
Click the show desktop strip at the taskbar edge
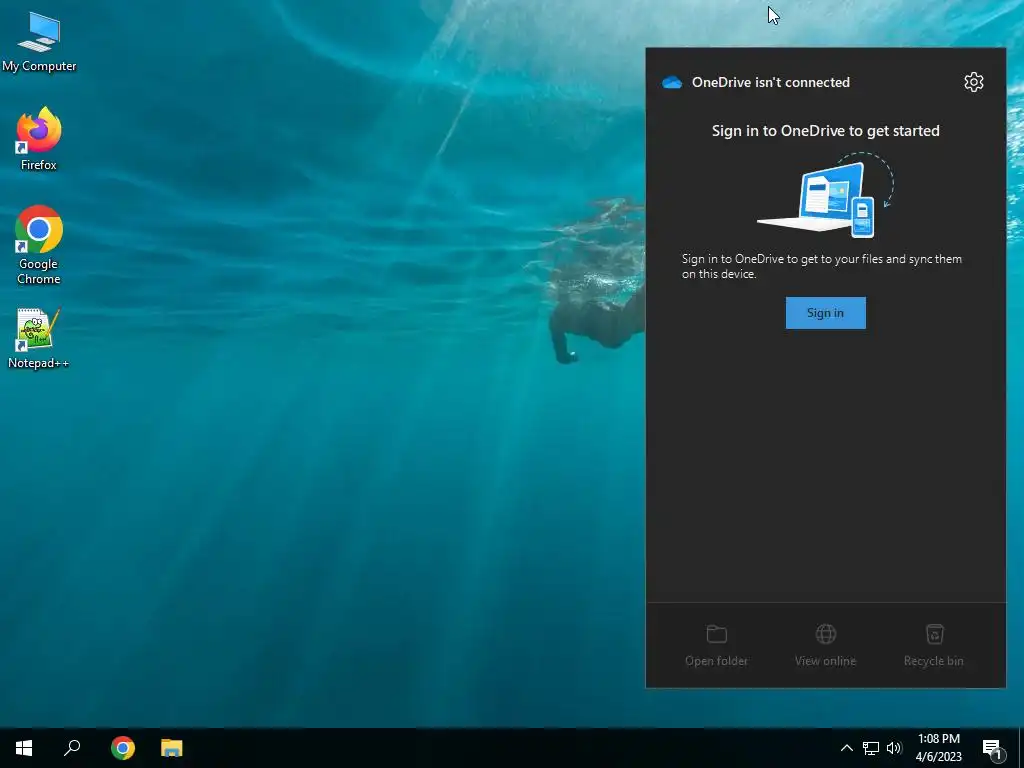(x=1021, y=748)
